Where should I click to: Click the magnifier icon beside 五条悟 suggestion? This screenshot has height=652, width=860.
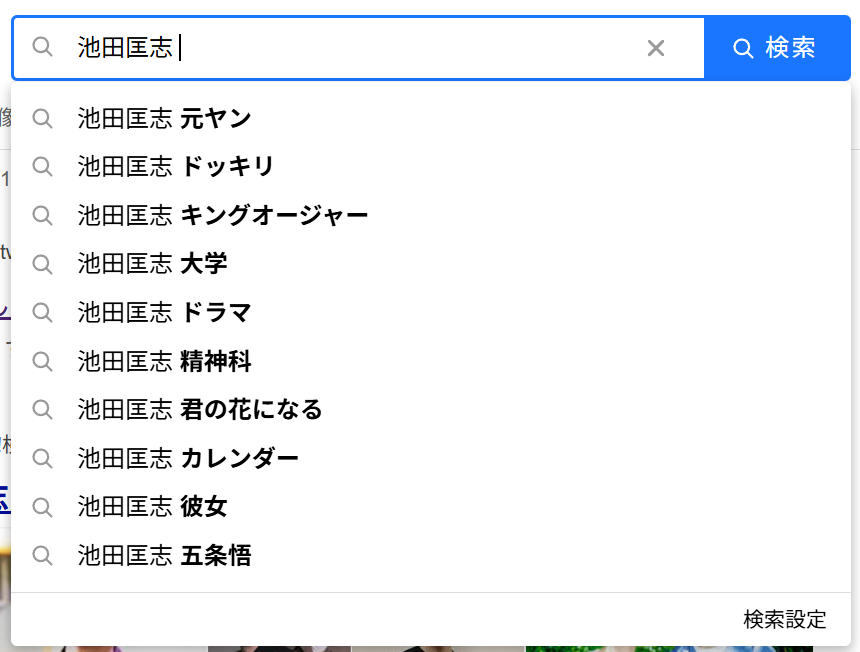[42, 555]
